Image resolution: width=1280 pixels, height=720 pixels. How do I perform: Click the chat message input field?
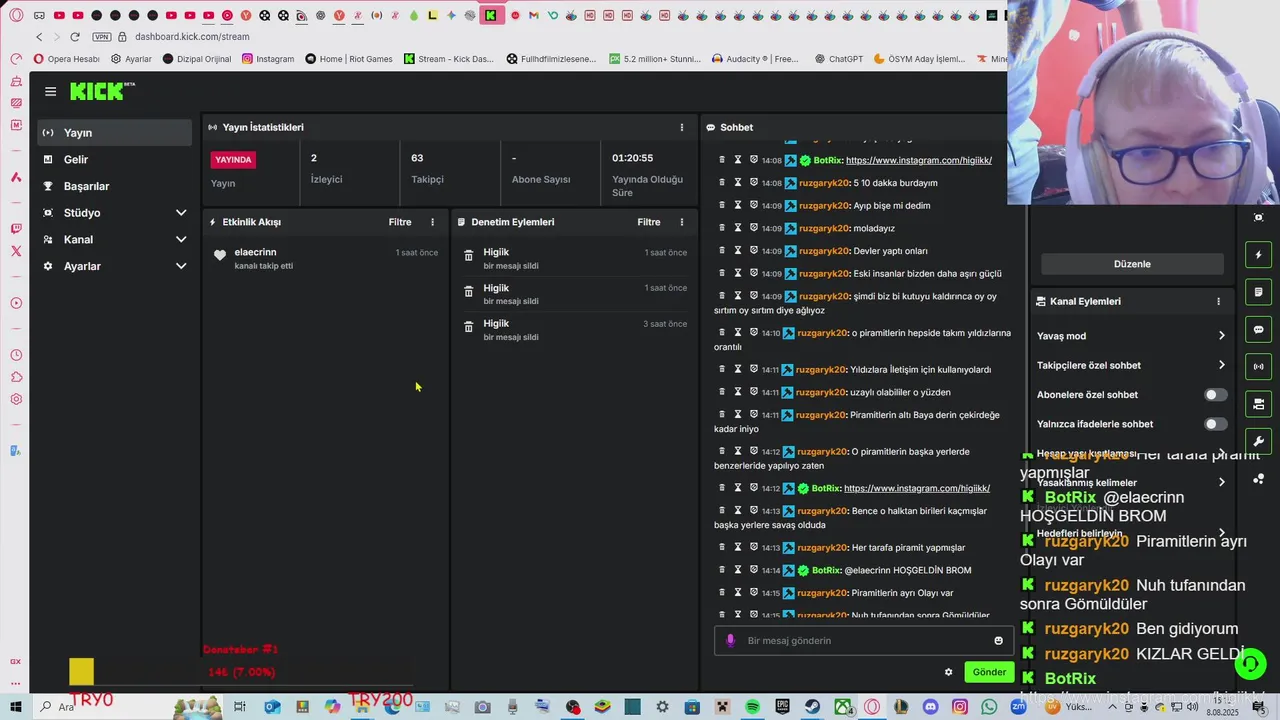pos(862,640)
